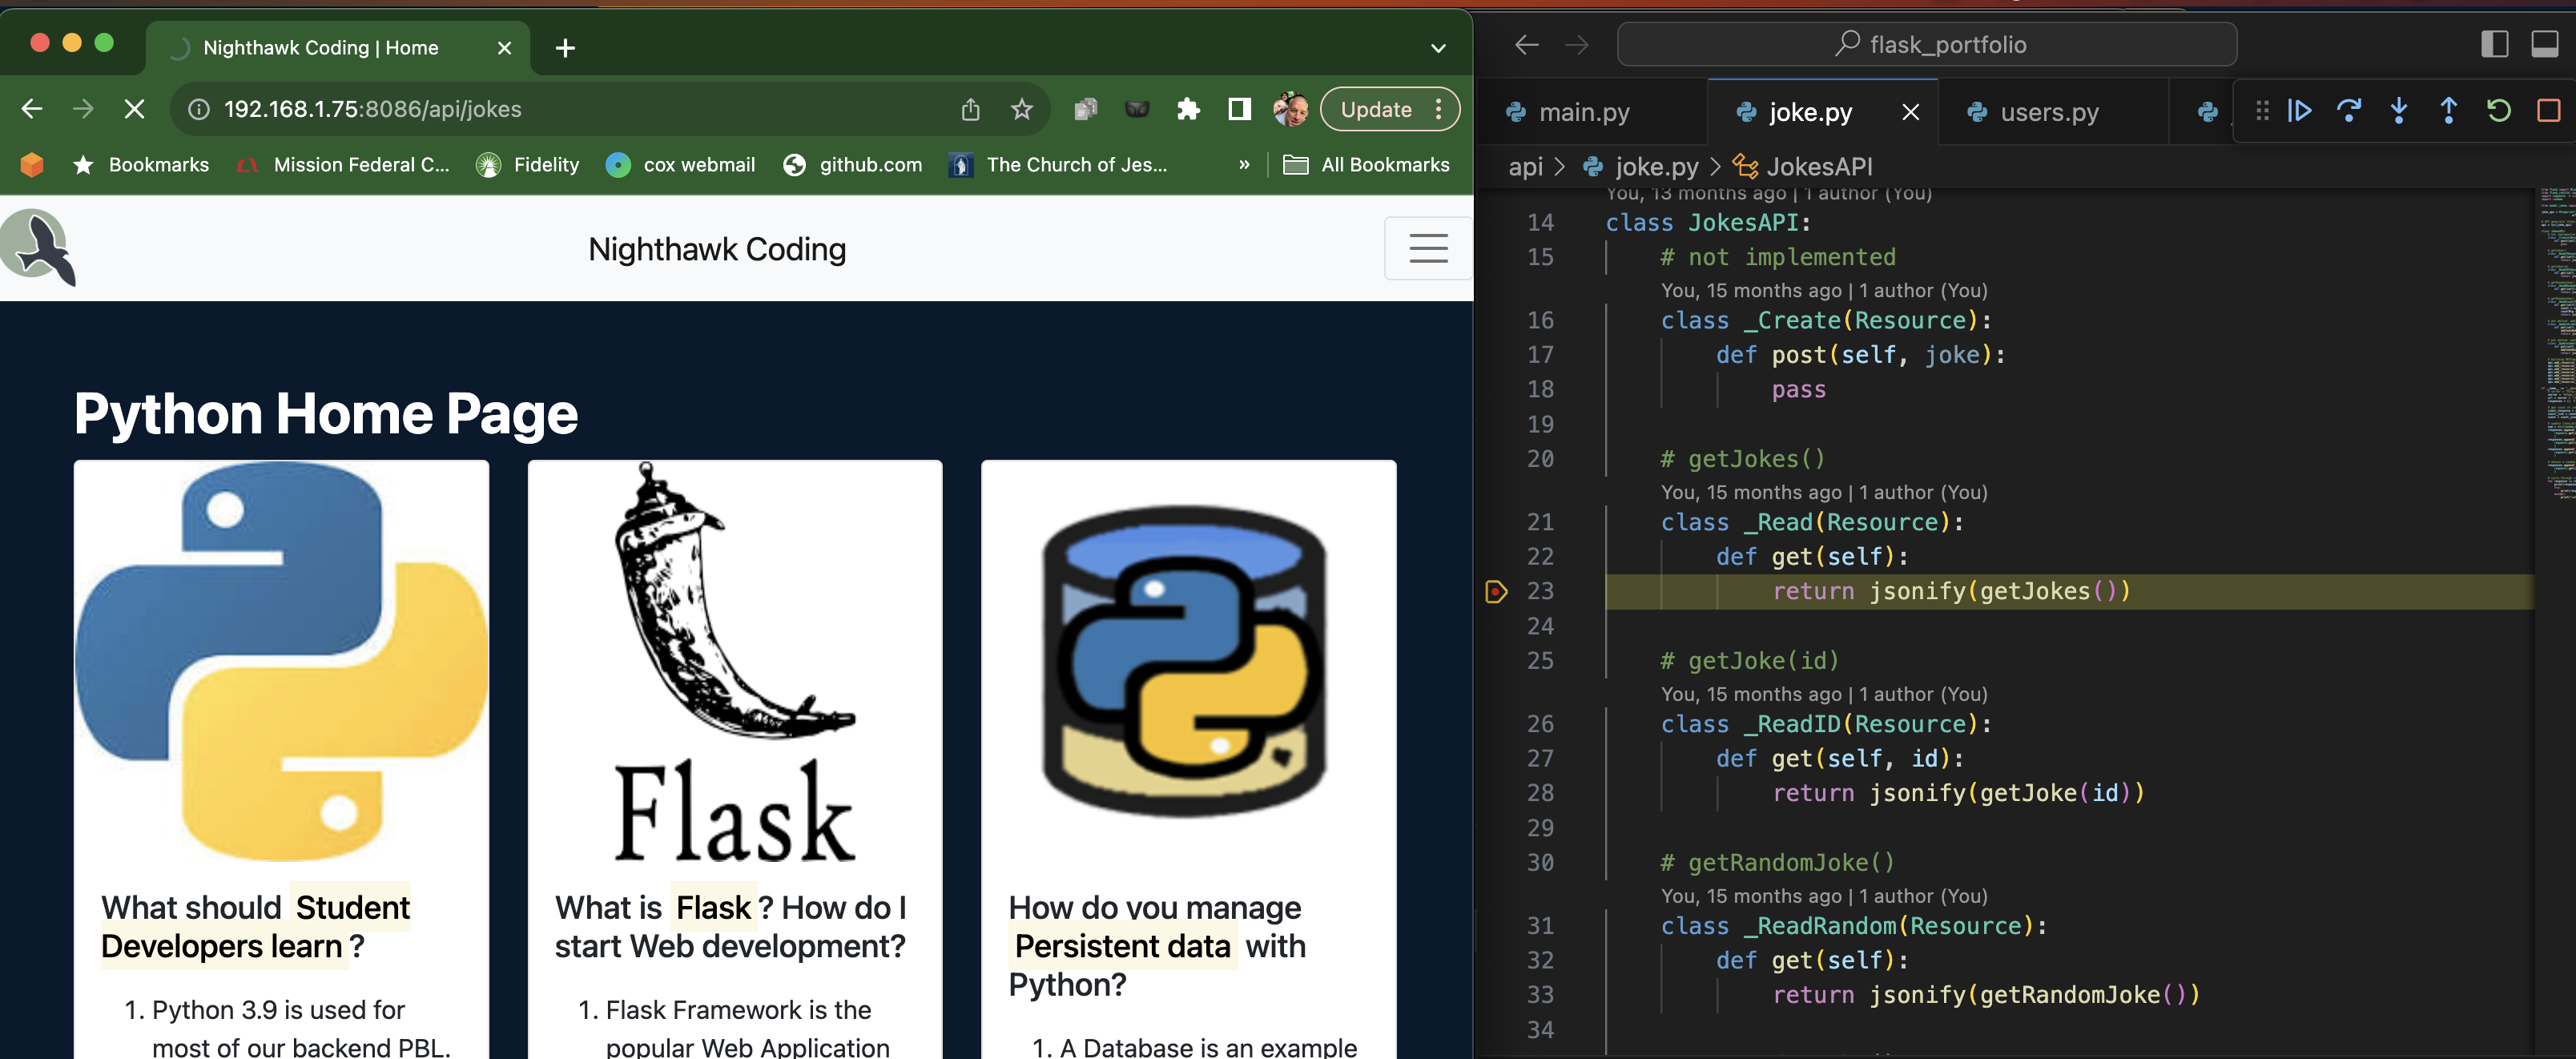Image resolution: width=2576 pixels, height=1059 pixels.
Task: Close the joke.py editor tab
Action: tap(1910, 112)
